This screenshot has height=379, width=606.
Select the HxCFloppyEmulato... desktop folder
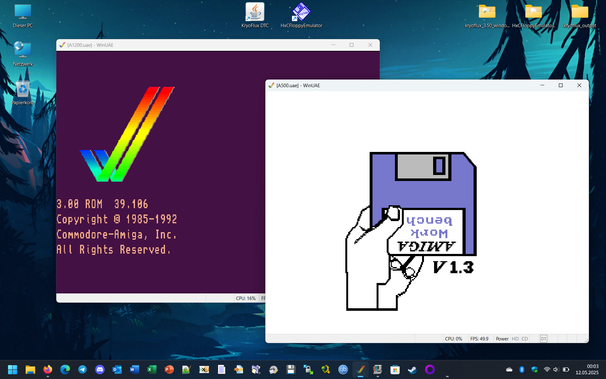pyautogui.click(x=533, y=16)
